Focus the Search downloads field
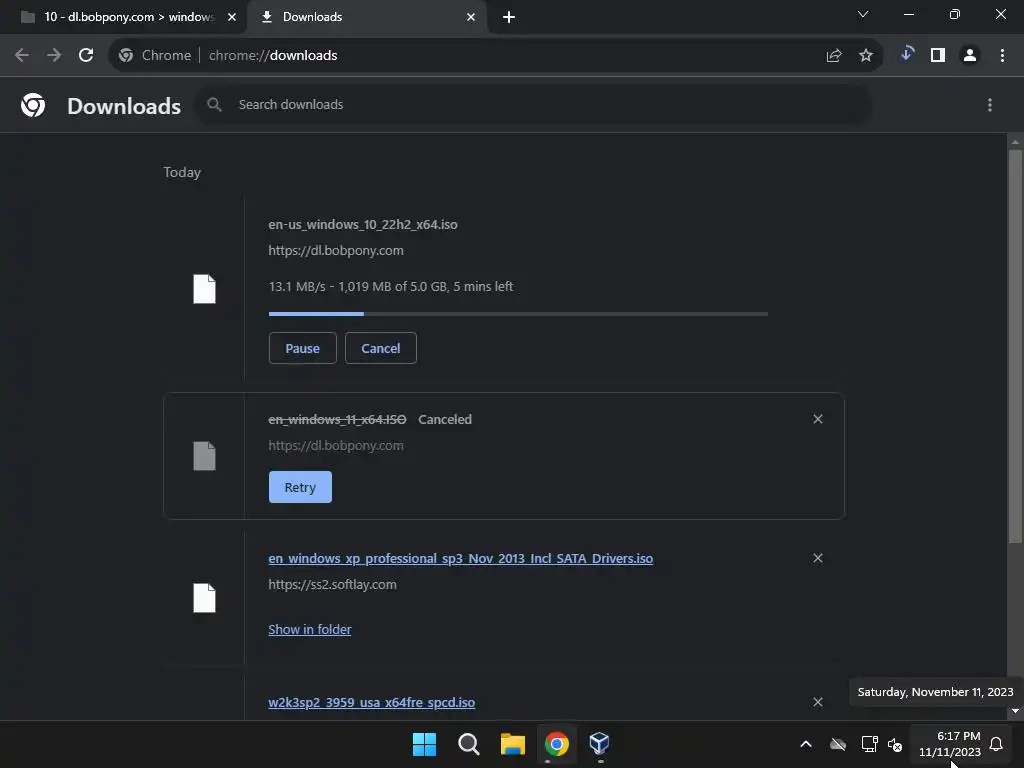This screenshot has width=1024, height=768. 534,104
